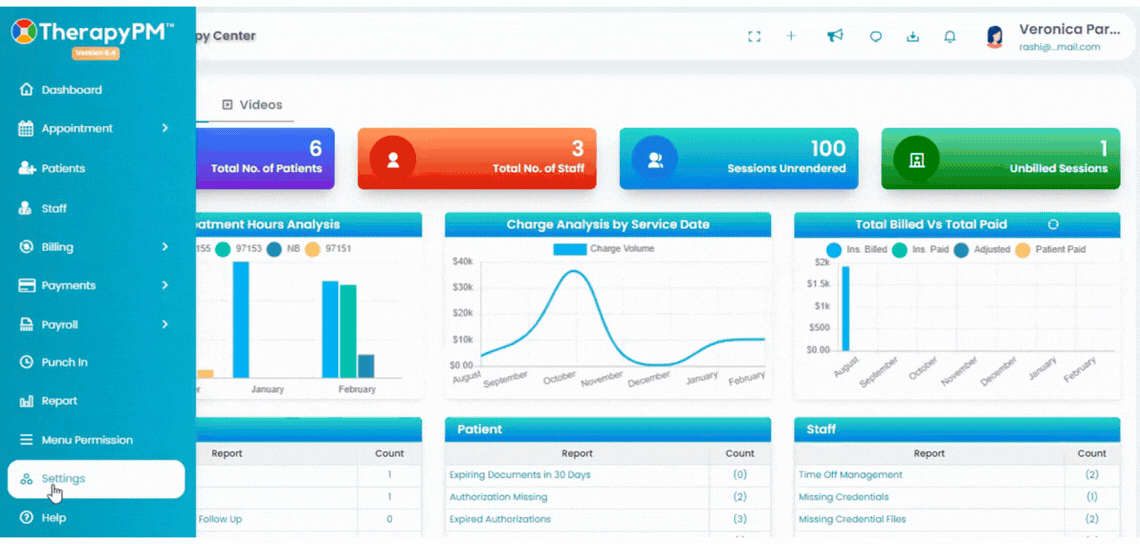Click the Help question mark icon
The height and width of the screenshot is (544, 1140).
tap(26, 518)
